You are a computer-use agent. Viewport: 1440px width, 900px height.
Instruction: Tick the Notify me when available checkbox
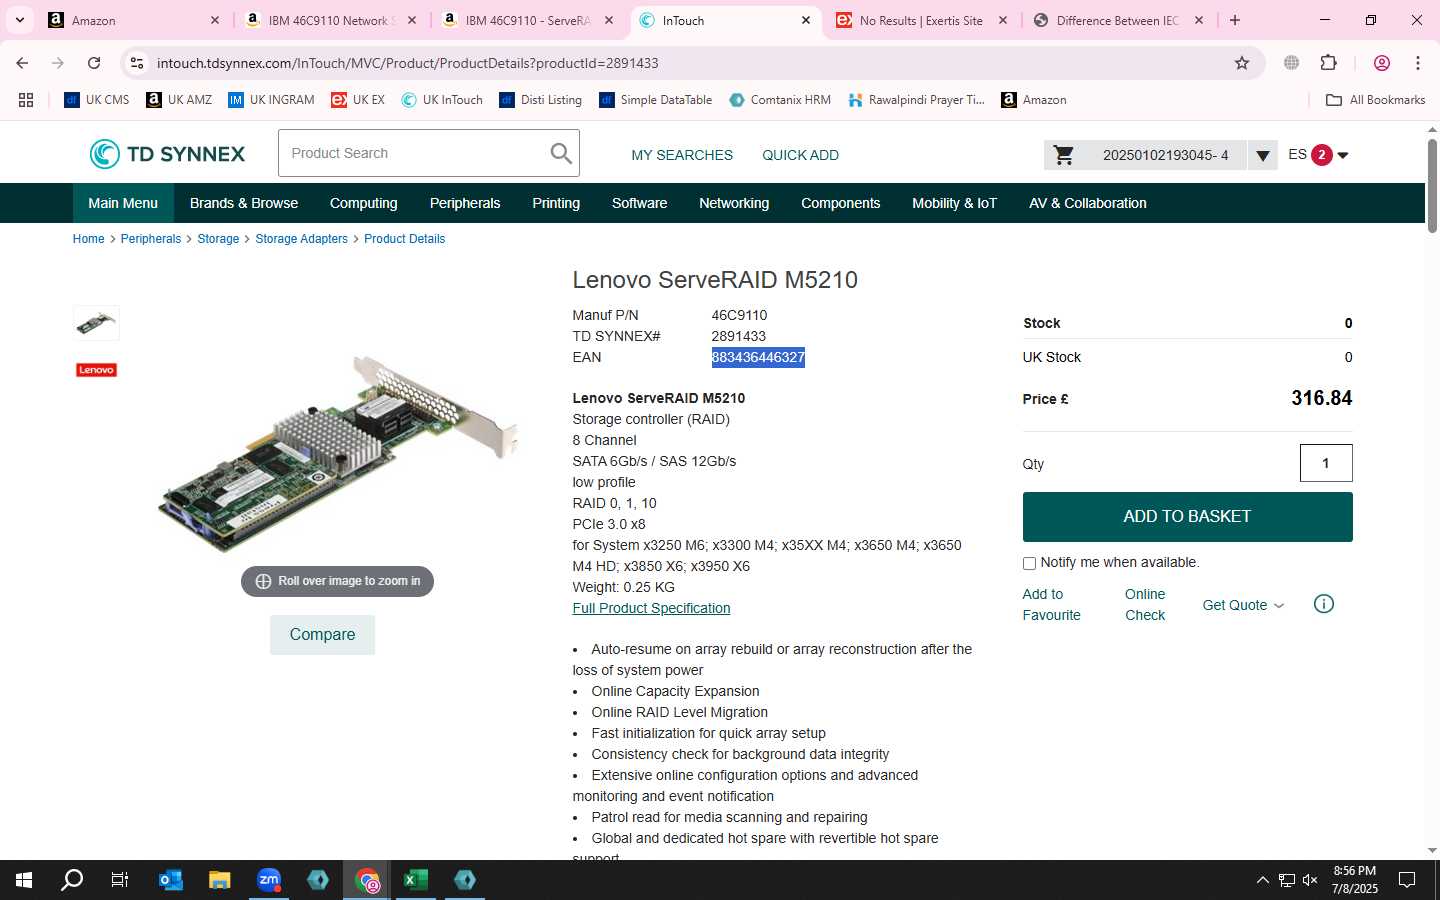pyautogui.click(x=1029, y=563)
